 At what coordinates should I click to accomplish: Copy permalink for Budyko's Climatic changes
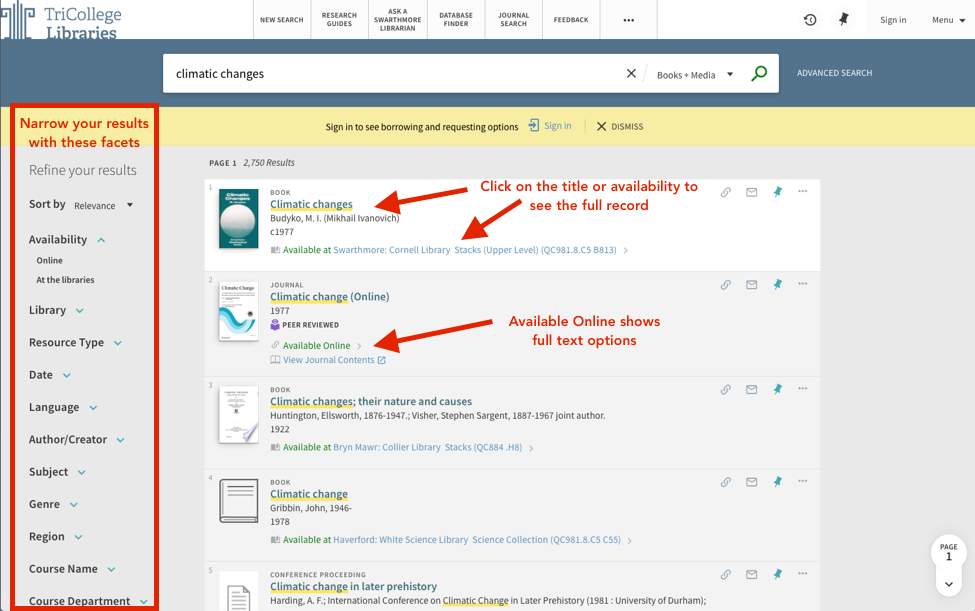click(726, 192)
